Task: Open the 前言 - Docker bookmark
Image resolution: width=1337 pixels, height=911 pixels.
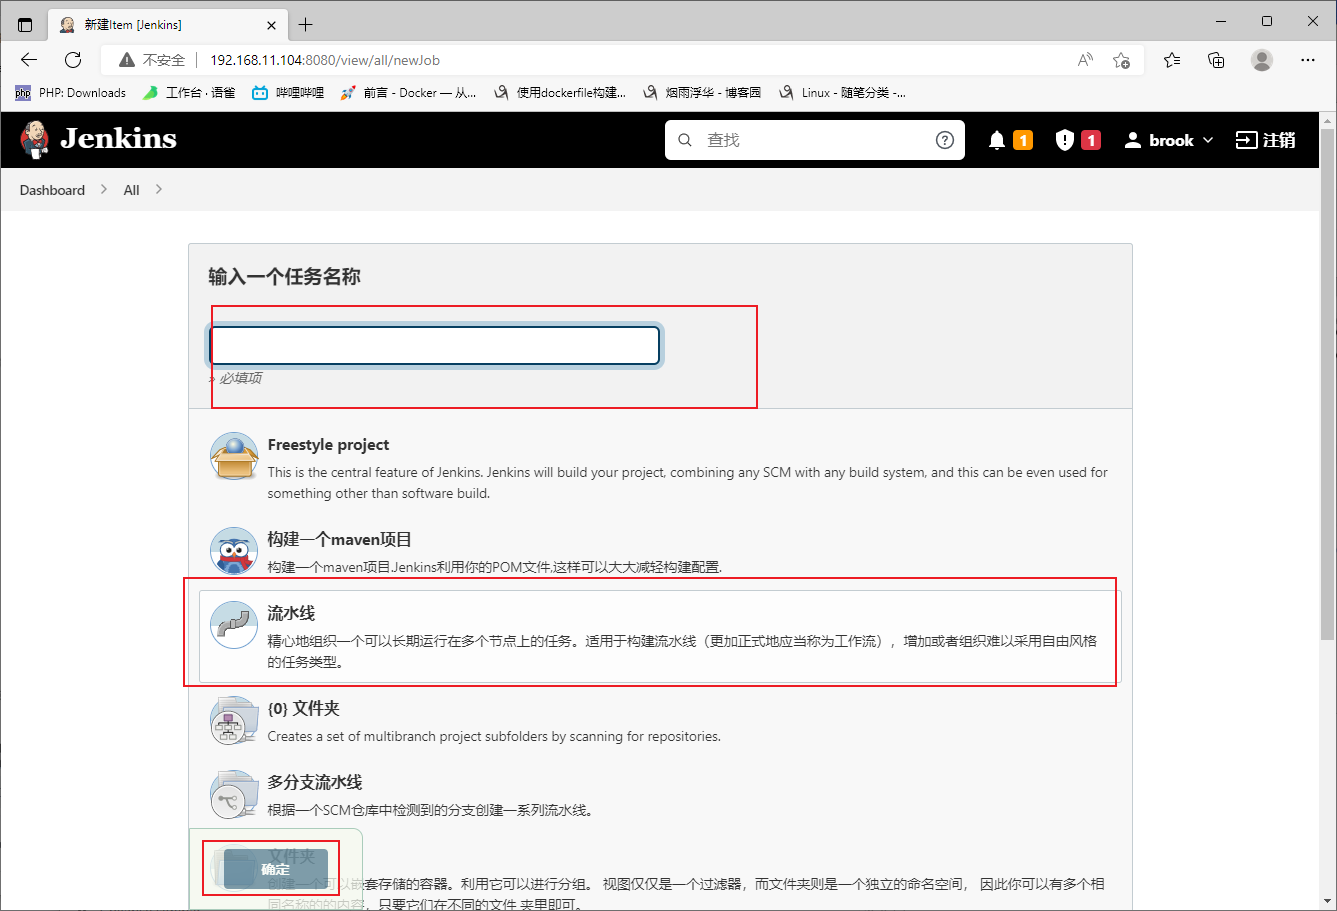Action: coord(408,93)
